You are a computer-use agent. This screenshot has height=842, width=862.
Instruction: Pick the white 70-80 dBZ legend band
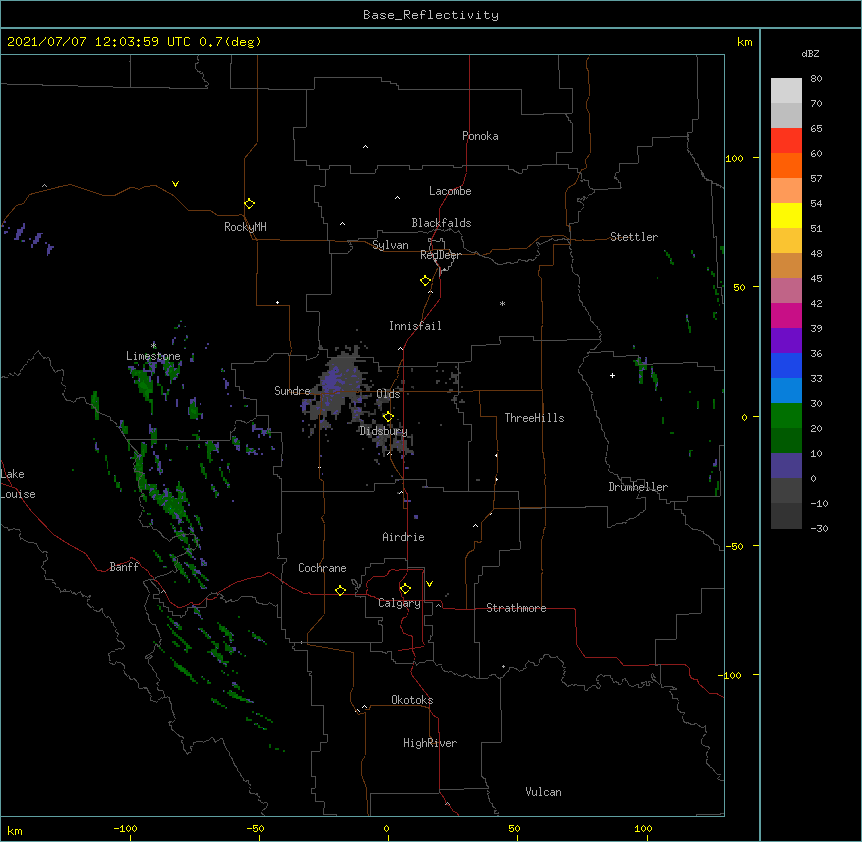tap(786, 90)
